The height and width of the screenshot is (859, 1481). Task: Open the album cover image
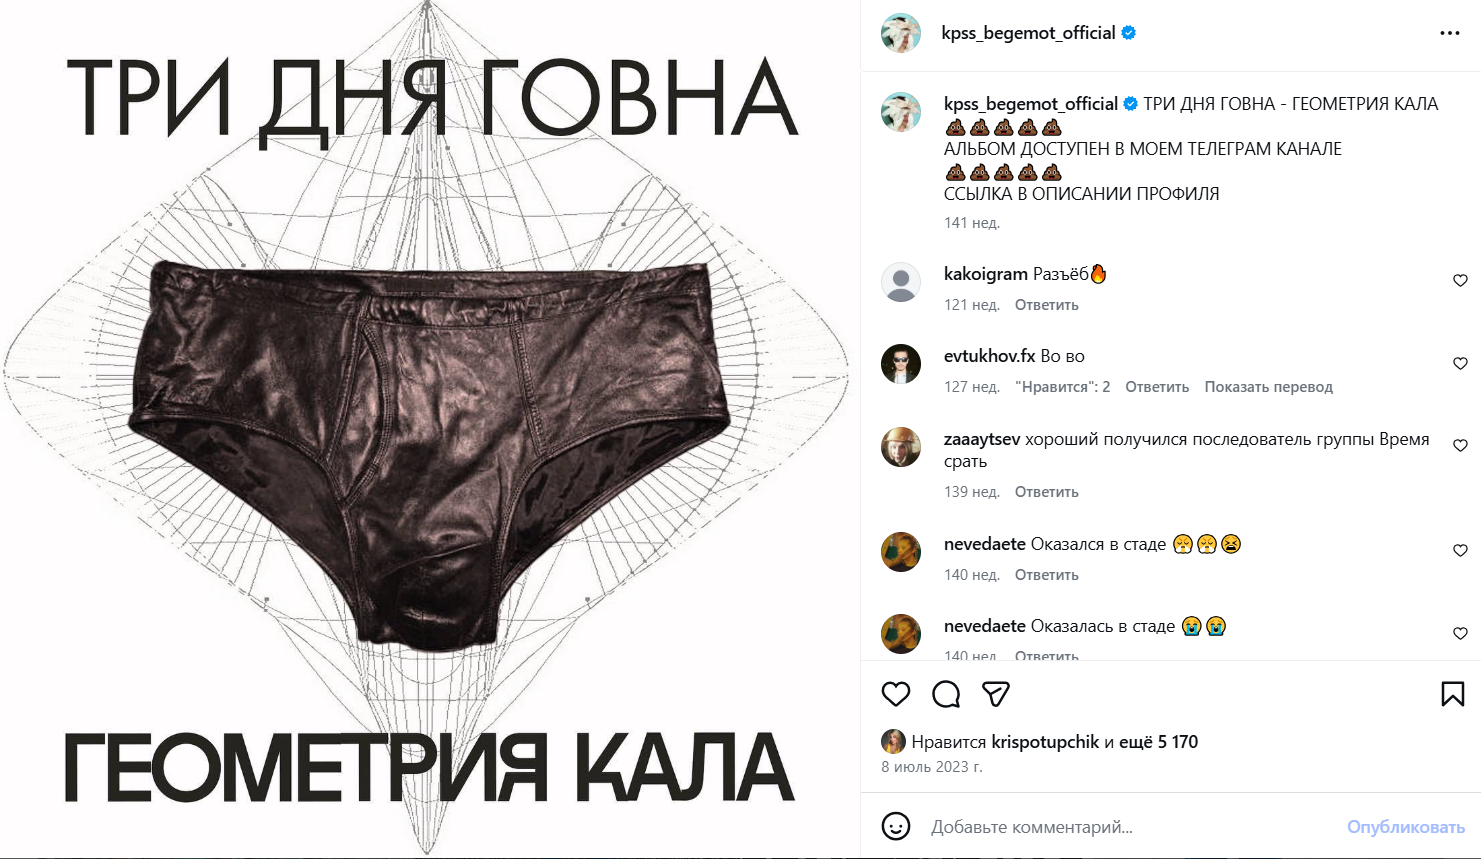(430, 429)
